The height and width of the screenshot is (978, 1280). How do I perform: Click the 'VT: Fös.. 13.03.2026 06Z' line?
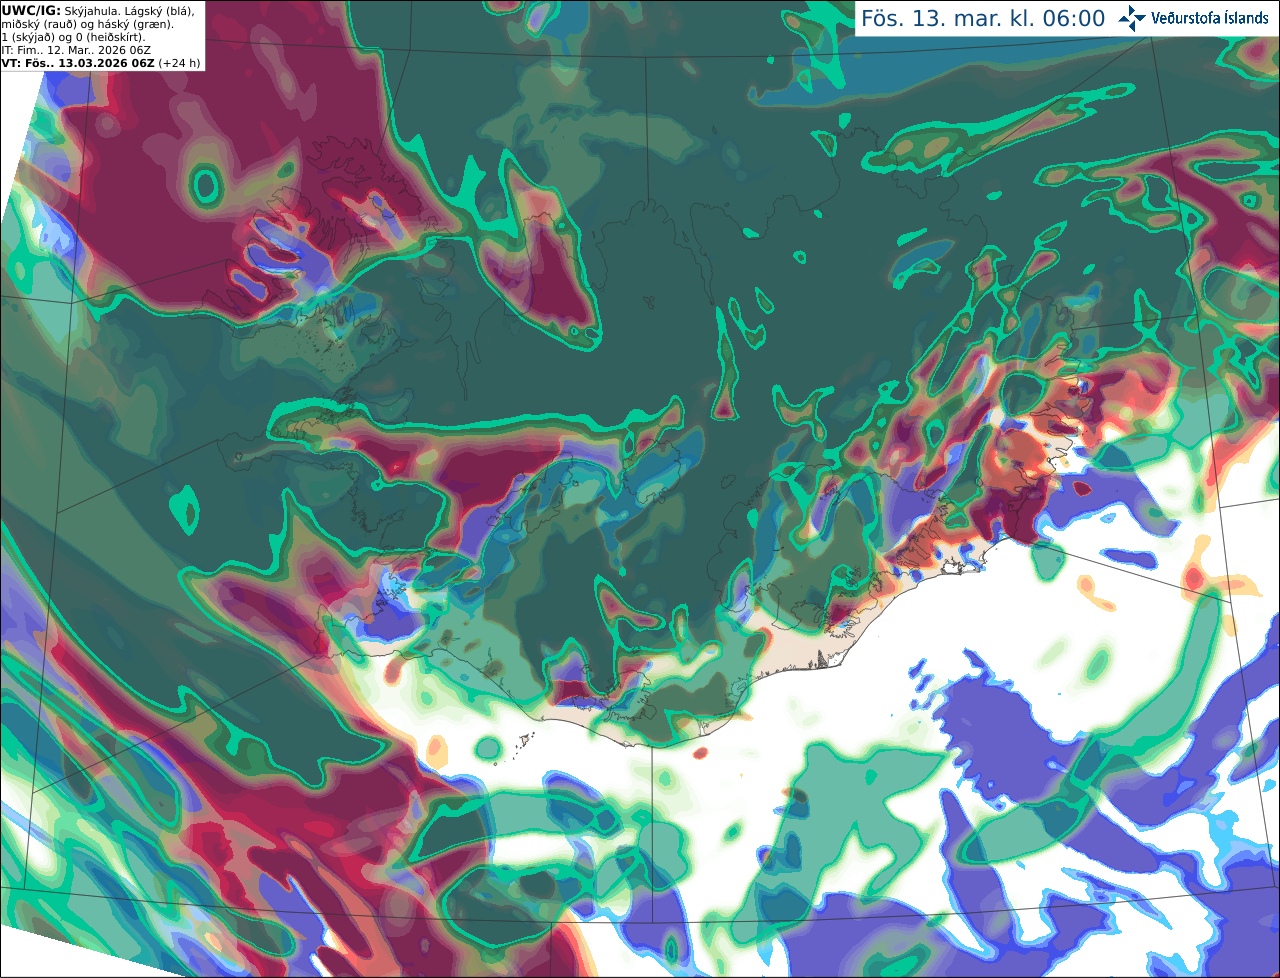pyautogui.click(x=78, y=63)
